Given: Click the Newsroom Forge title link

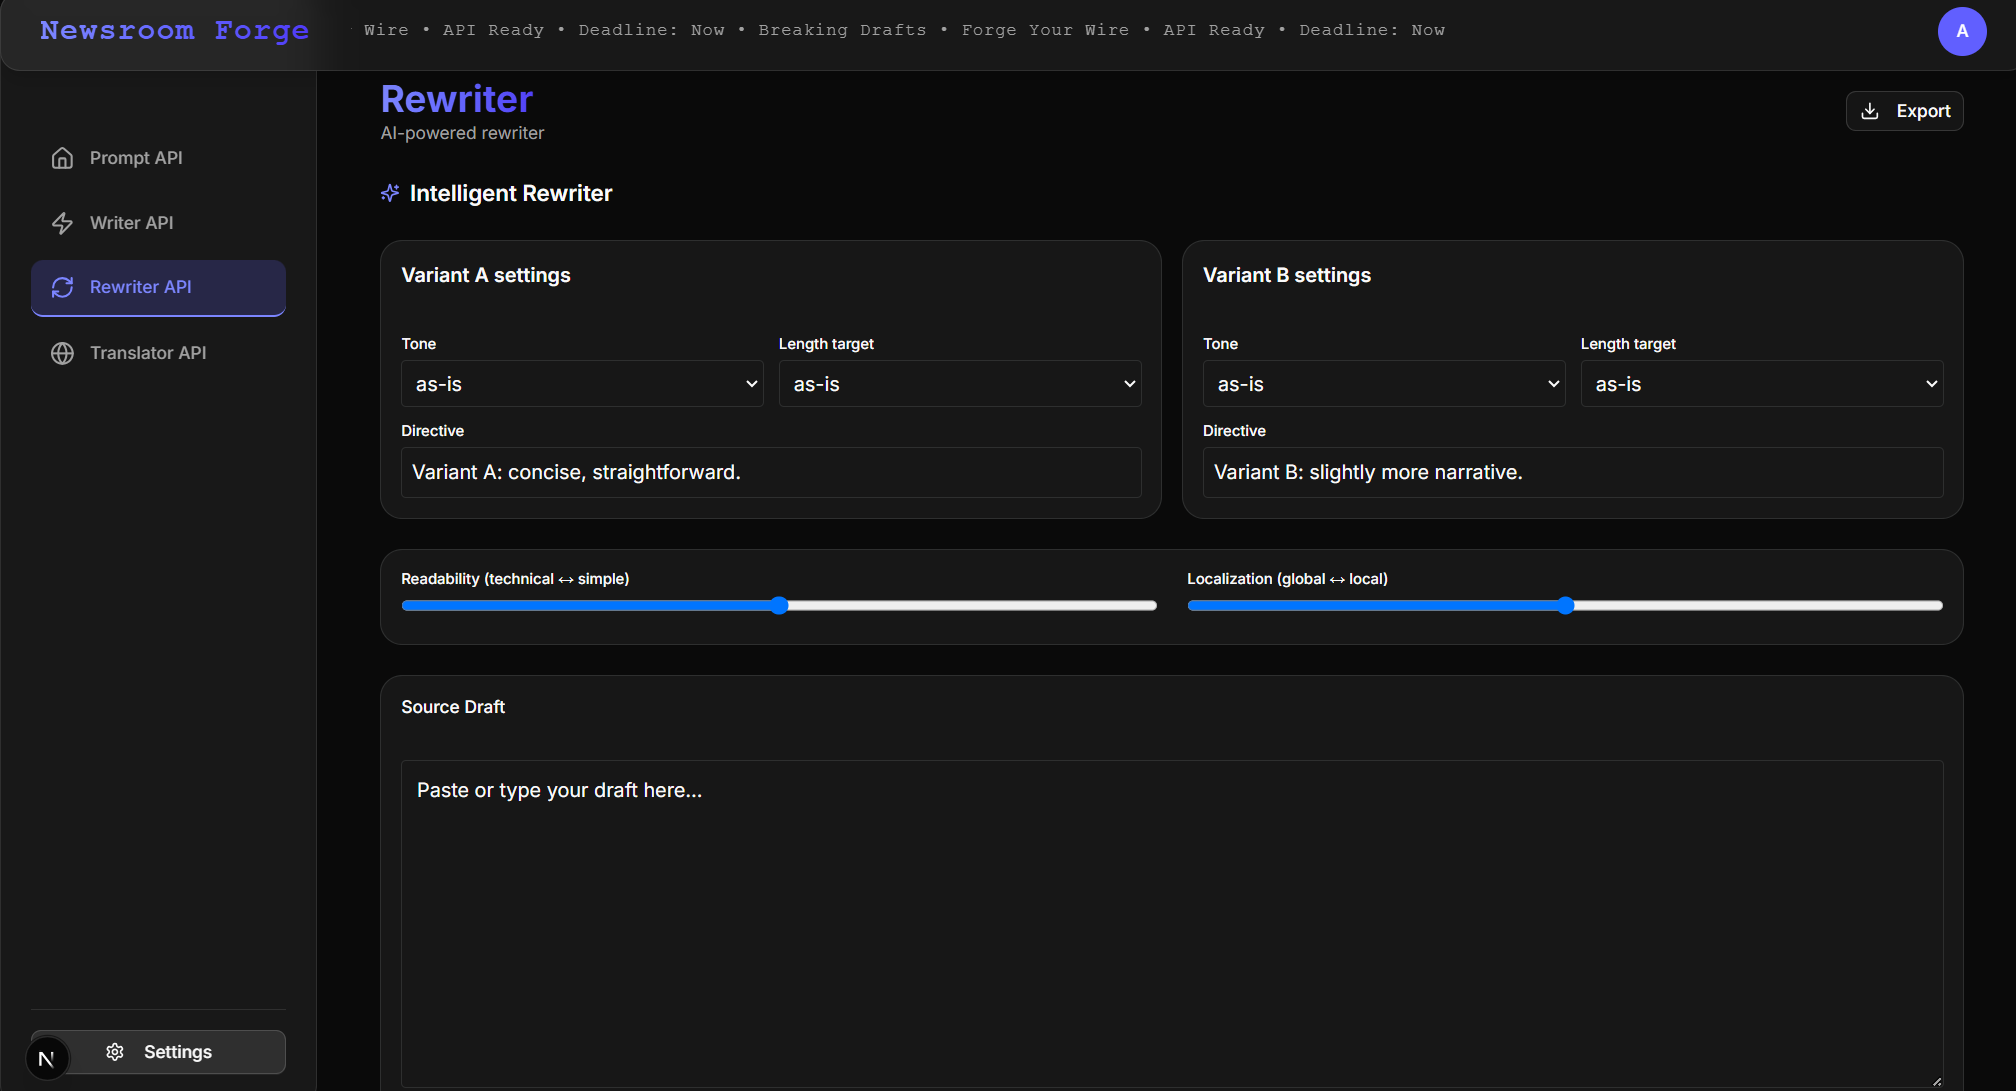Looking at the screenshot, I should pos(174,31).
